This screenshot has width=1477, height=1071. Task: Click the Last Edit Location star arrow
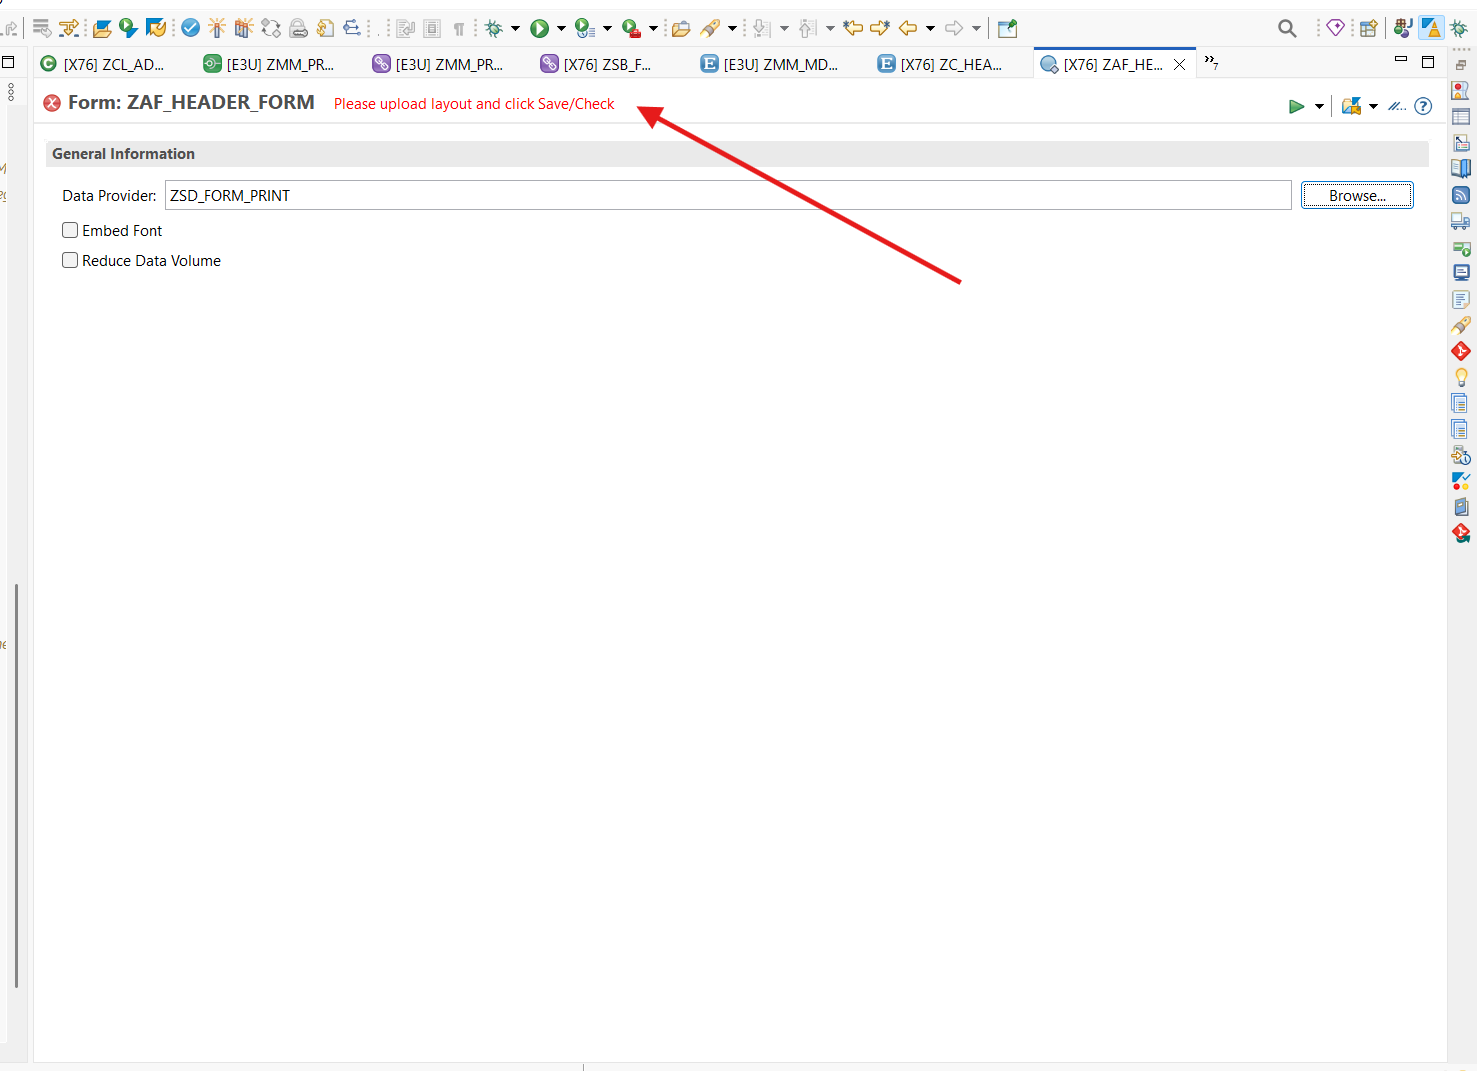[853, 28]
